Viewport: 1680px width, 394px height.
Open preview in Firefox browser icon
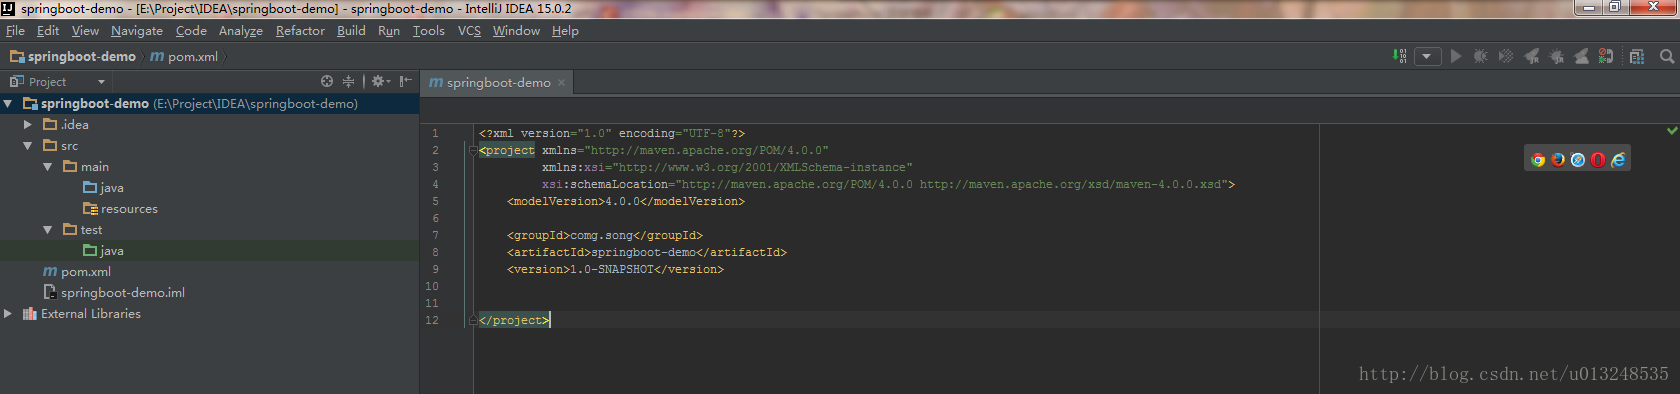[x=1558, y=159]
